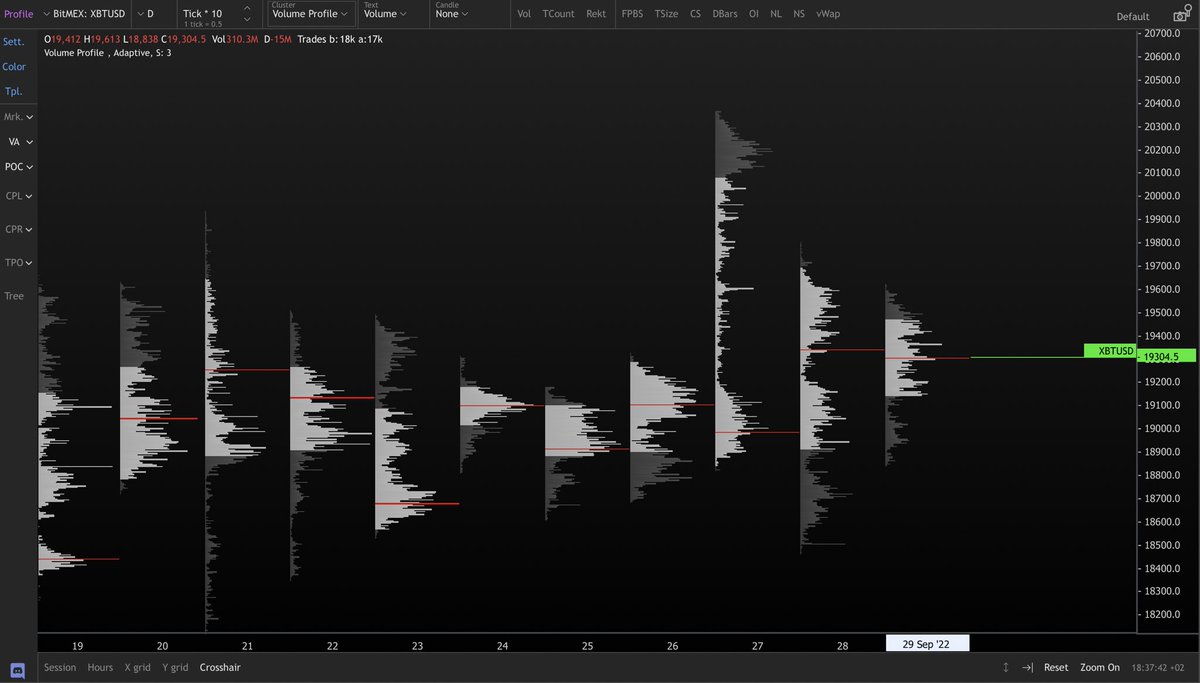Click the OI open interest tool

754,14
